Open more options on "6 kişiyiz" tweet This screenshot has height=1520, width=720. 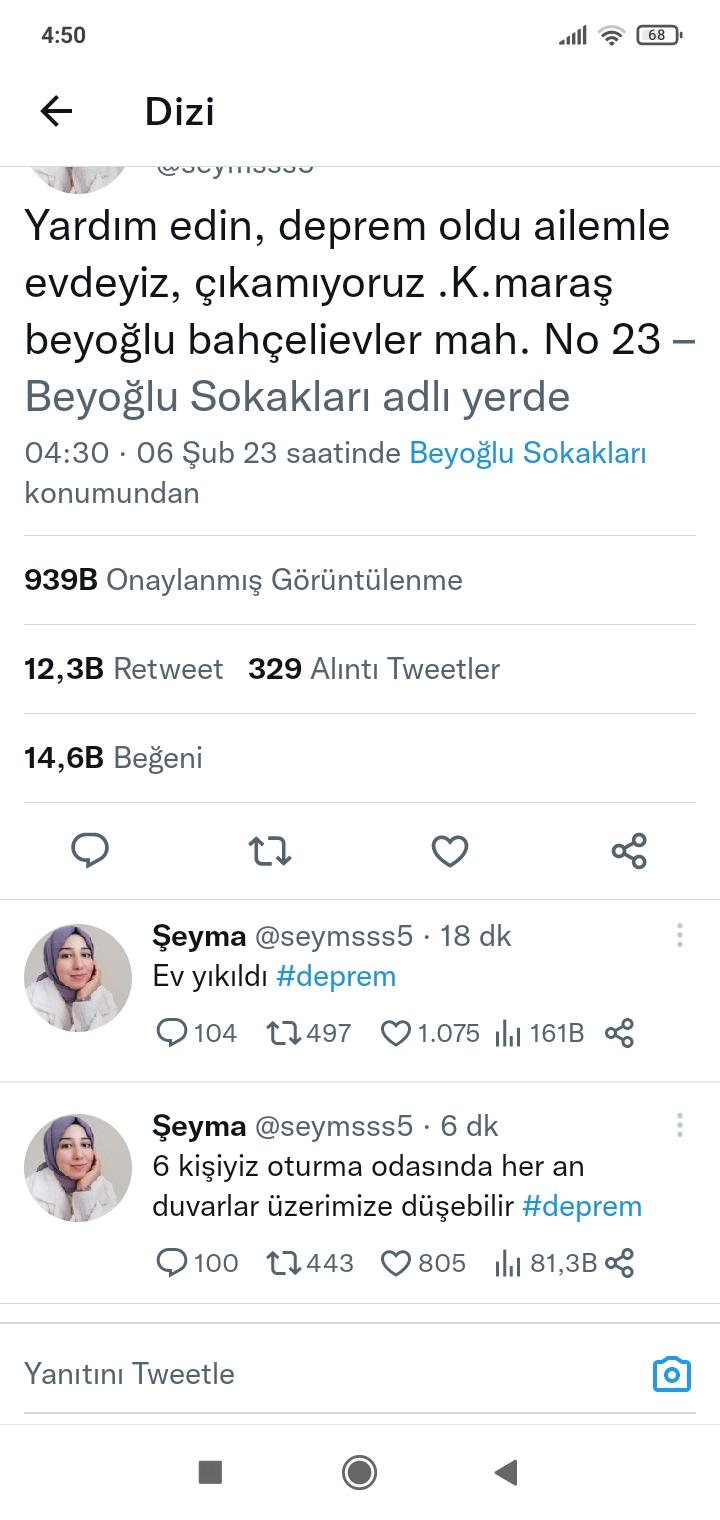click(679, 1125)
